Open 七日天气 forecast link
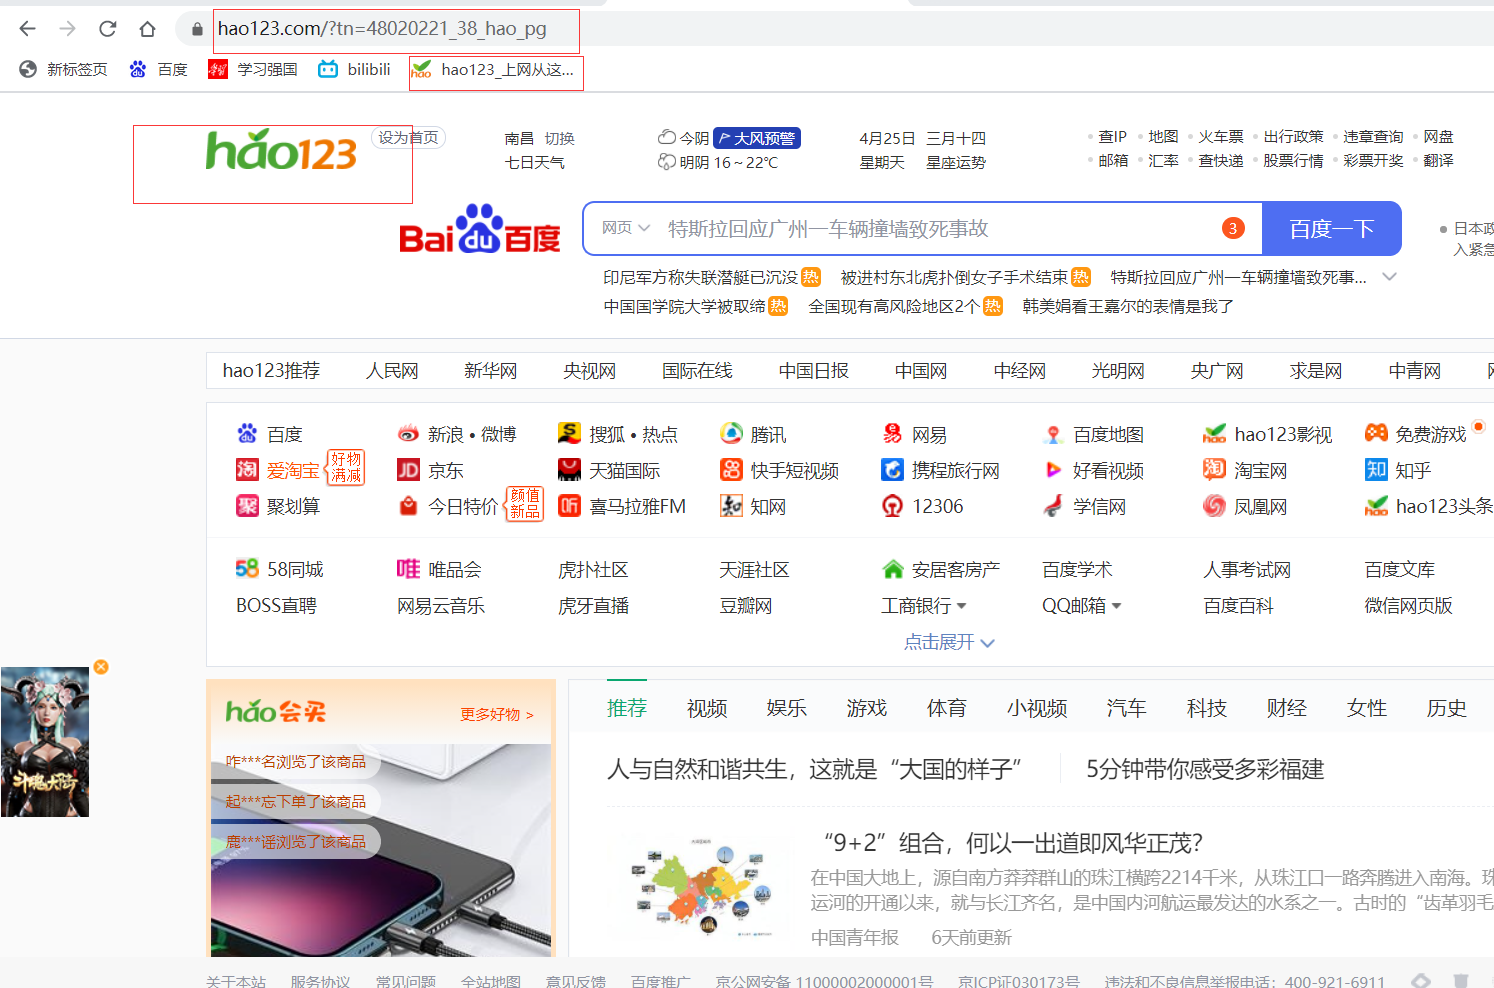This screenshot has width=1494, height=988. (x=535, y=162)
